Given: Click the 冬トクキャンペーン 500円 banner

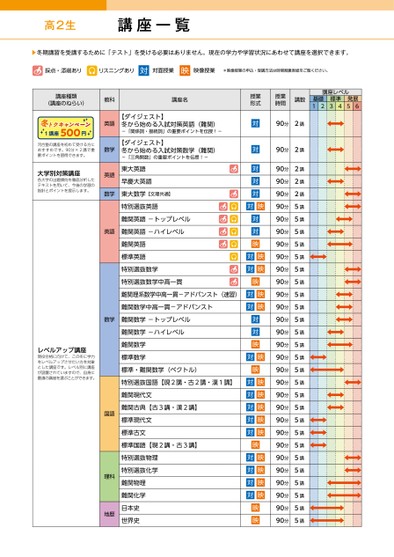Looking at the screenshot, I should [x=66, y=128].
